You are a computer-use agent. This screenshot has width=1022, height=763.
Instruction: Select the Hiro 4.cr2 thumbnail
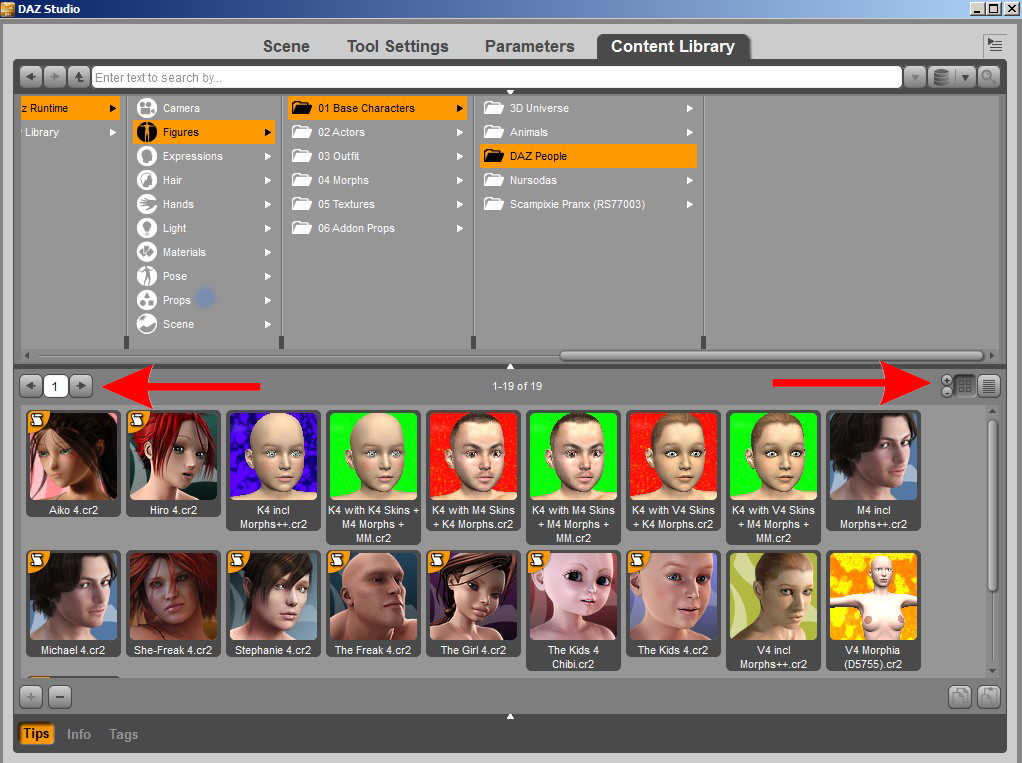tap(173, 464)
